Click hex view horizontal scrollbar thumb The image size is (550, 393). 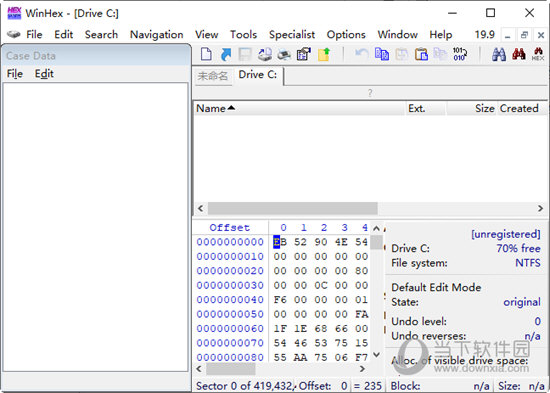tap(231, 369)
